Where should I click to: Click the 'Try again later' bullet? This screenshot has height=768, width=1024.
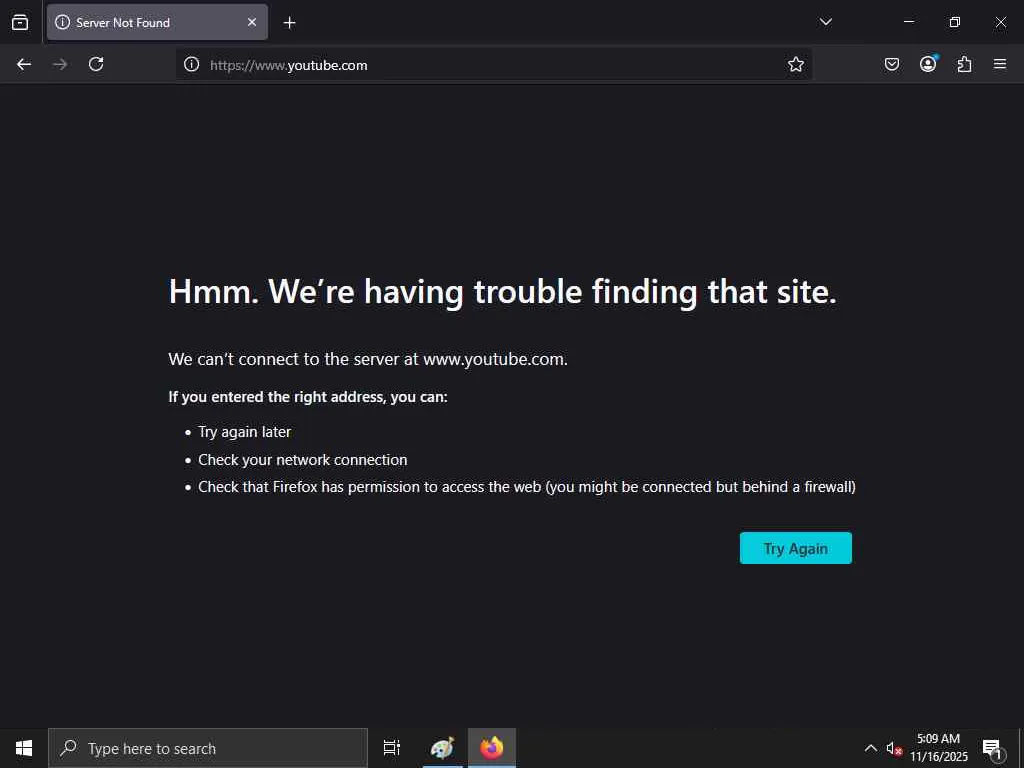(x=244, y=432)
